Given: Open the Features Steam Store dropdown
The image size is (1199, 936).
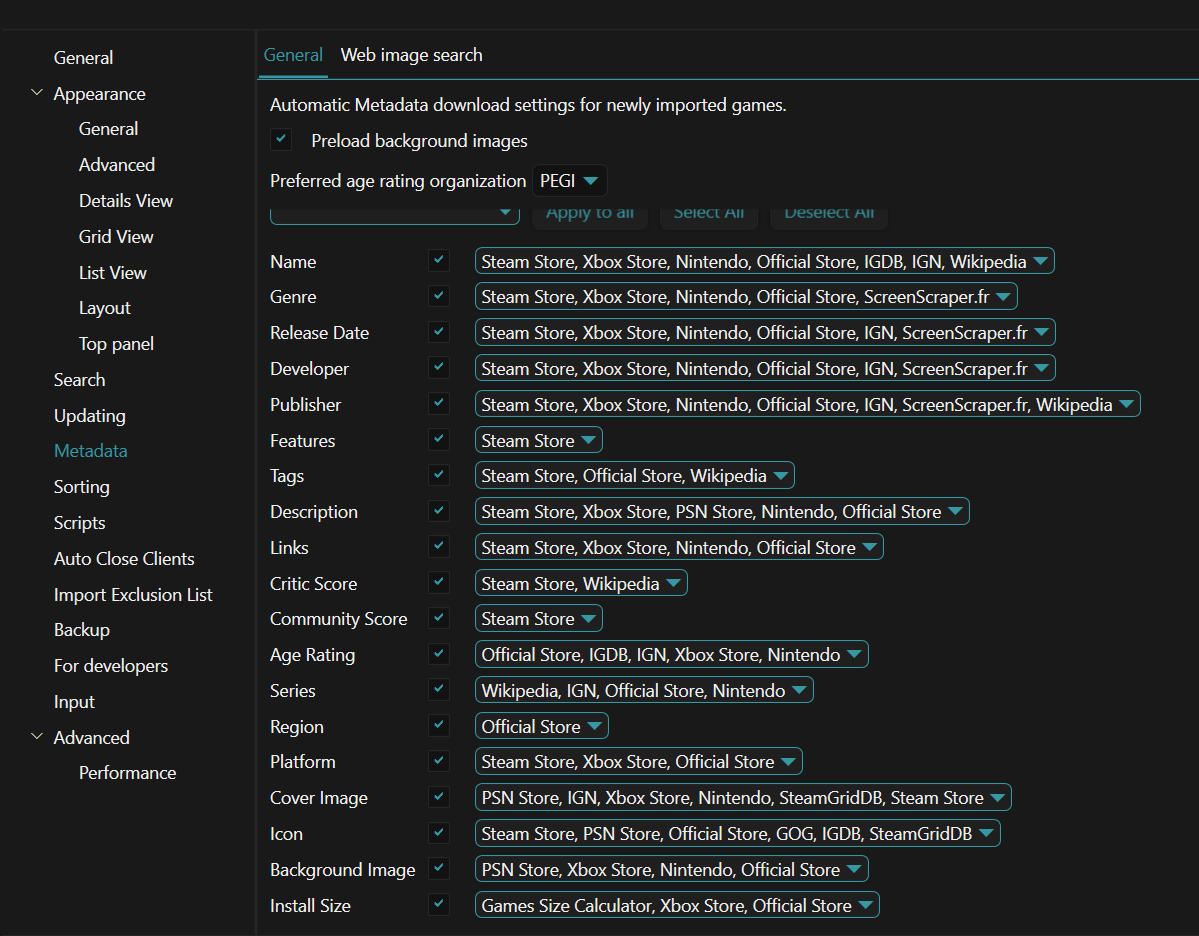Looking at the screenshot, I should pos(538,440).
